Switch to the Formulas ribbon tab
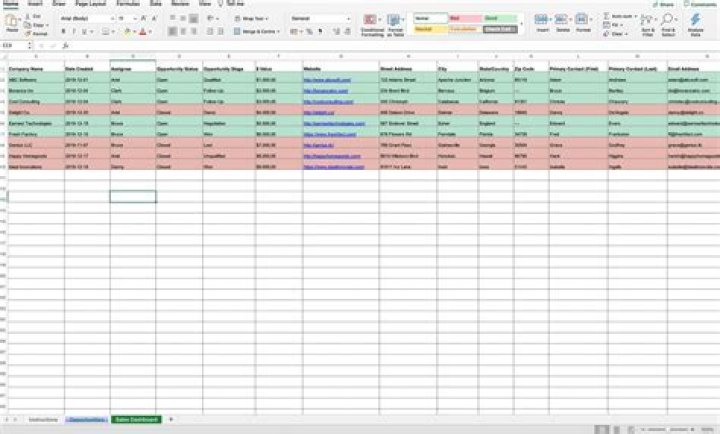The image size is (720, 434). click(x=128, y=4)
